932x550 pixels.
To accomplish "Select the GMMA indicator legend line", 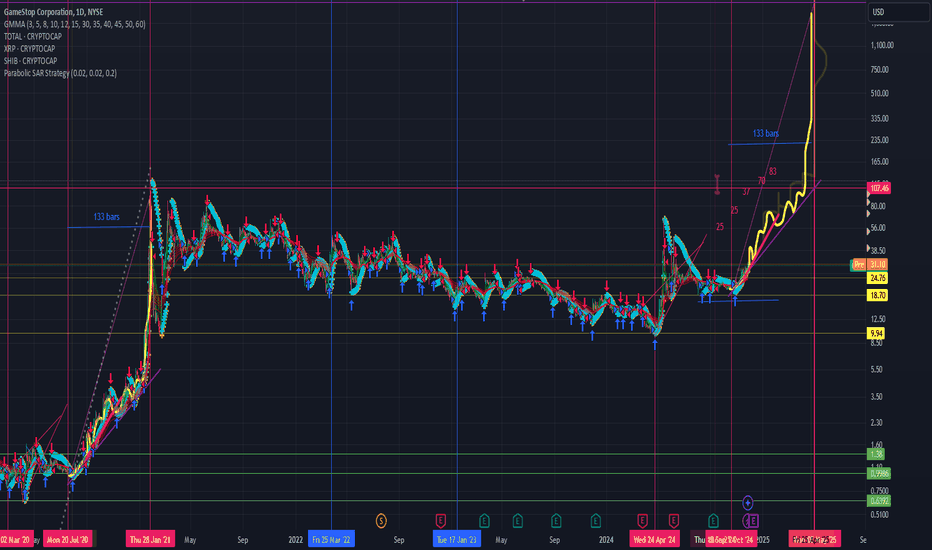I will coord(74,24).
